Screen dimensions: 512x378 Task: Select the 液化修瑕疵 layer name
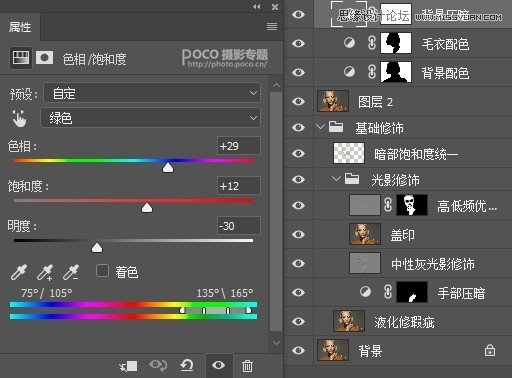[404, 322]
